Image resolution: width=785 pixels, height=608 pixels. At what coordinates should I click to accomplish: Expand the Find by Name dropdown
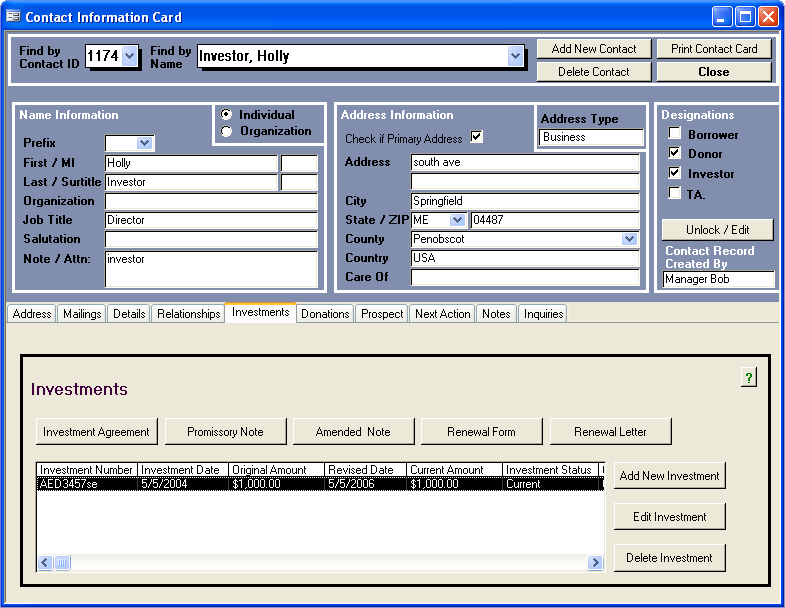point(515,57)
